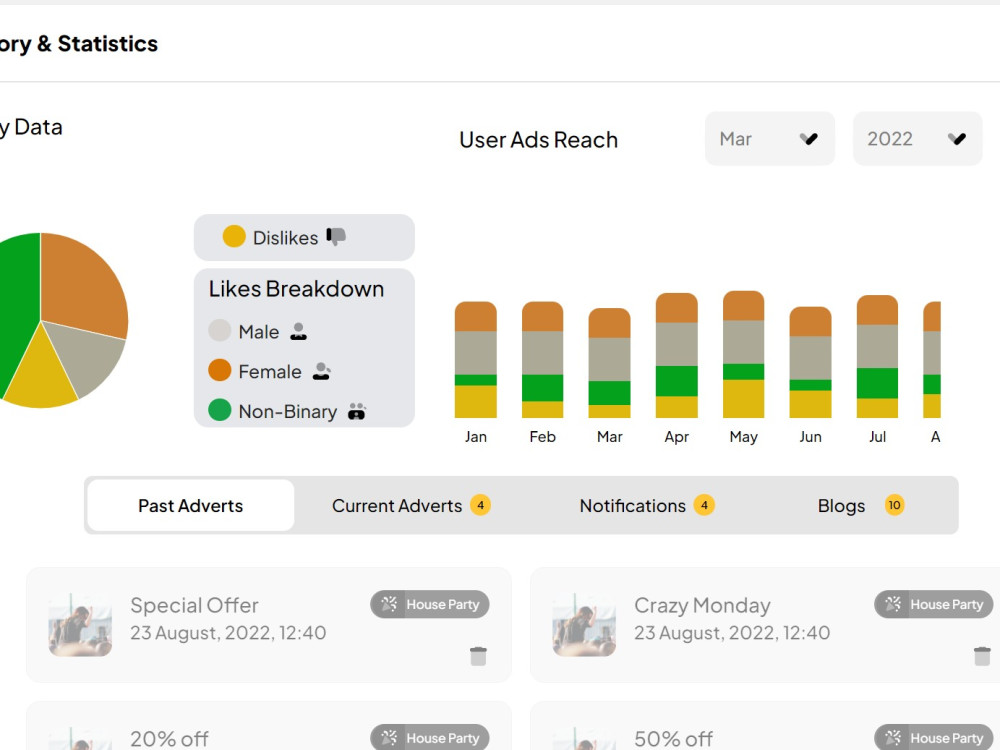Click the House Party tag on 20% off
The image size is (1000, 750).
pos(430,737)
